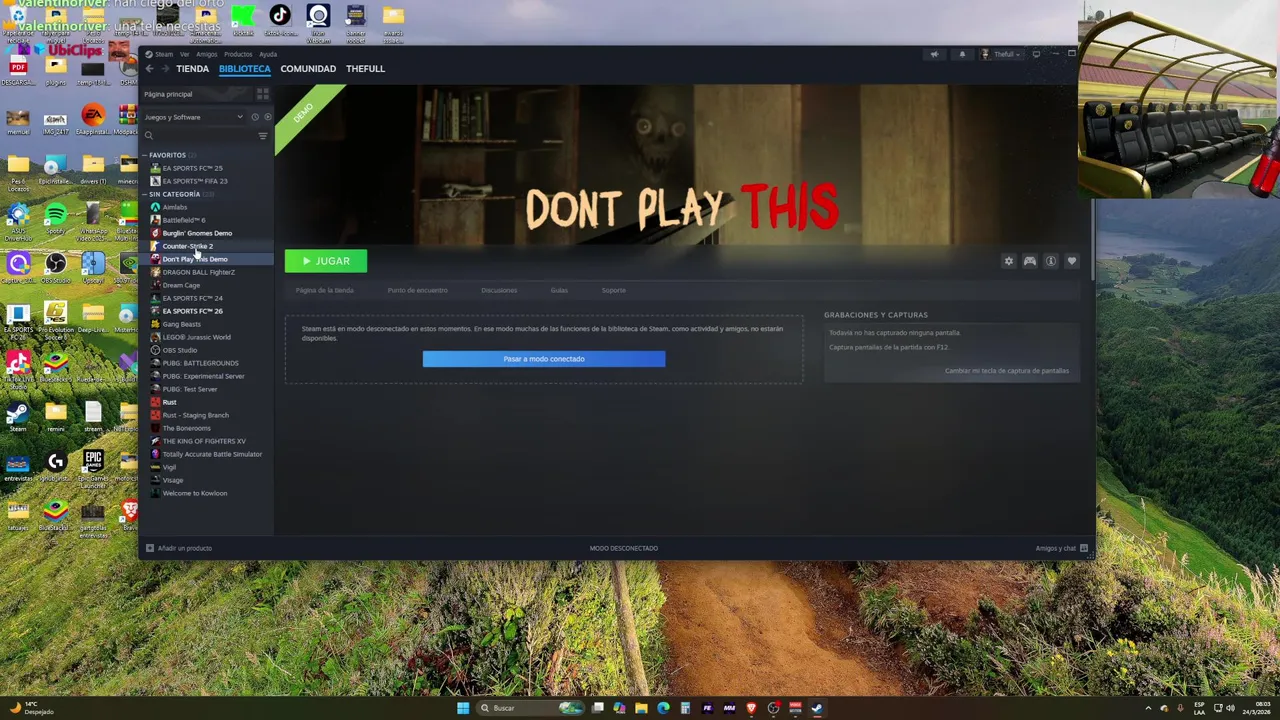Viewport: 1280px width, 720px height.
Task: Go forward with Steam's forward arrow
Action: (164, 69)
